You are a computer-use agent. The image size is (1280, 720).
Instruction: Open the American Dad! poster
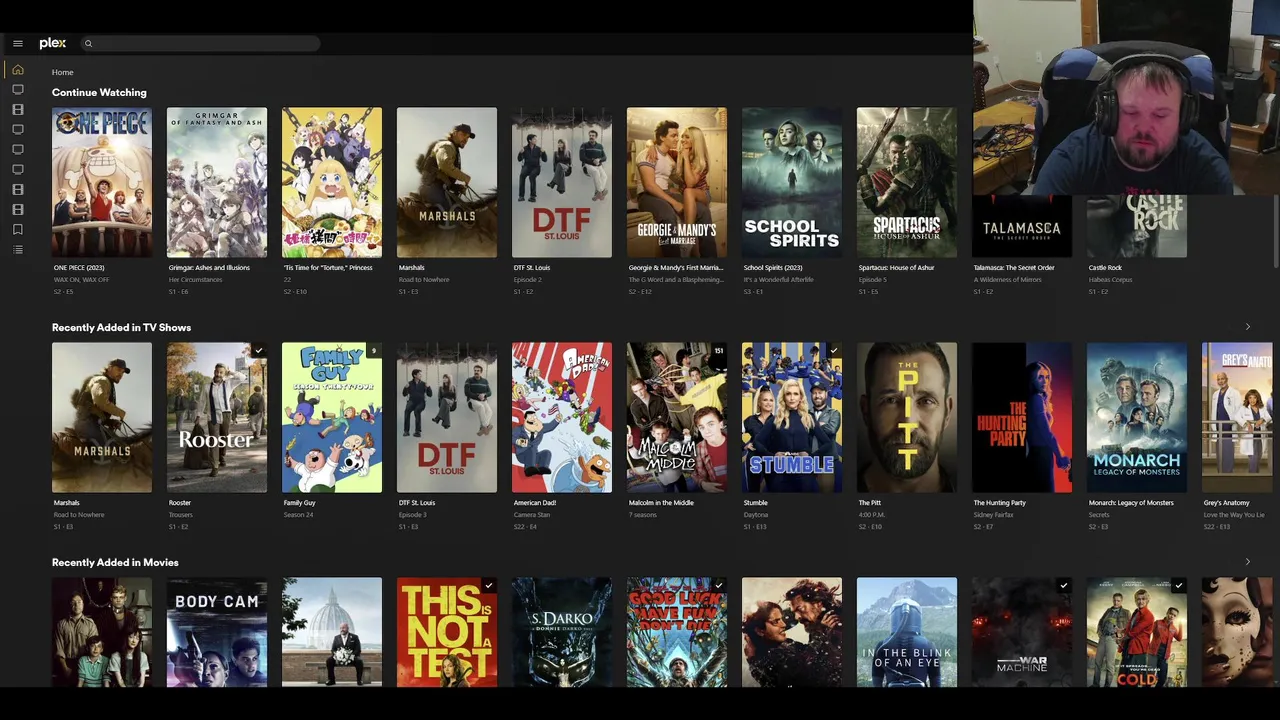coord(562,417)
